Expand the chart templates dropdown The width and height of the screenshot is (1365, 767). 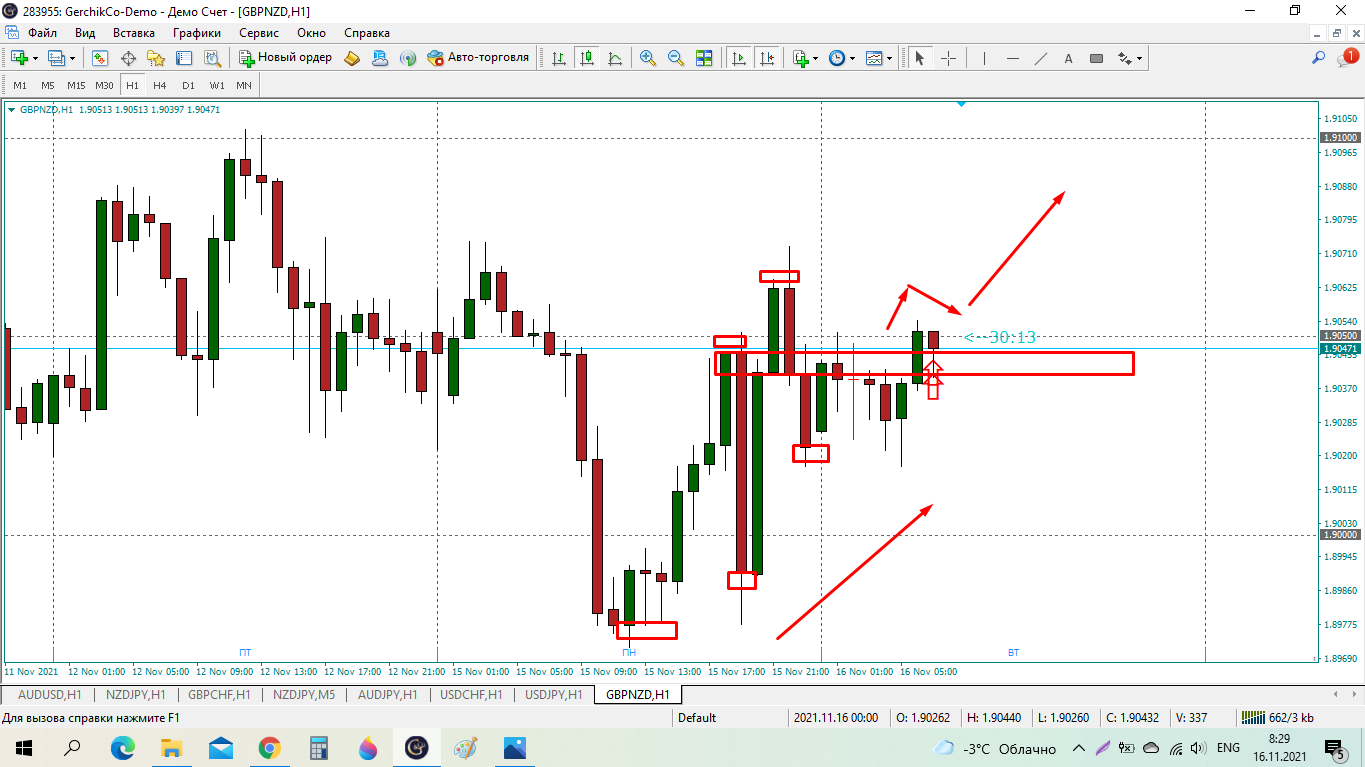[x=889, y=58]
